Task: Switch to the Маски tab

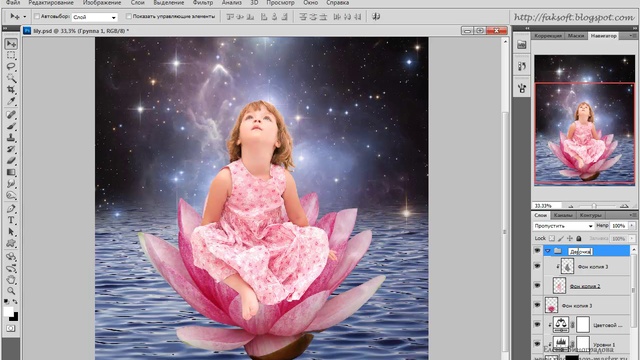Action: point(576,36)
